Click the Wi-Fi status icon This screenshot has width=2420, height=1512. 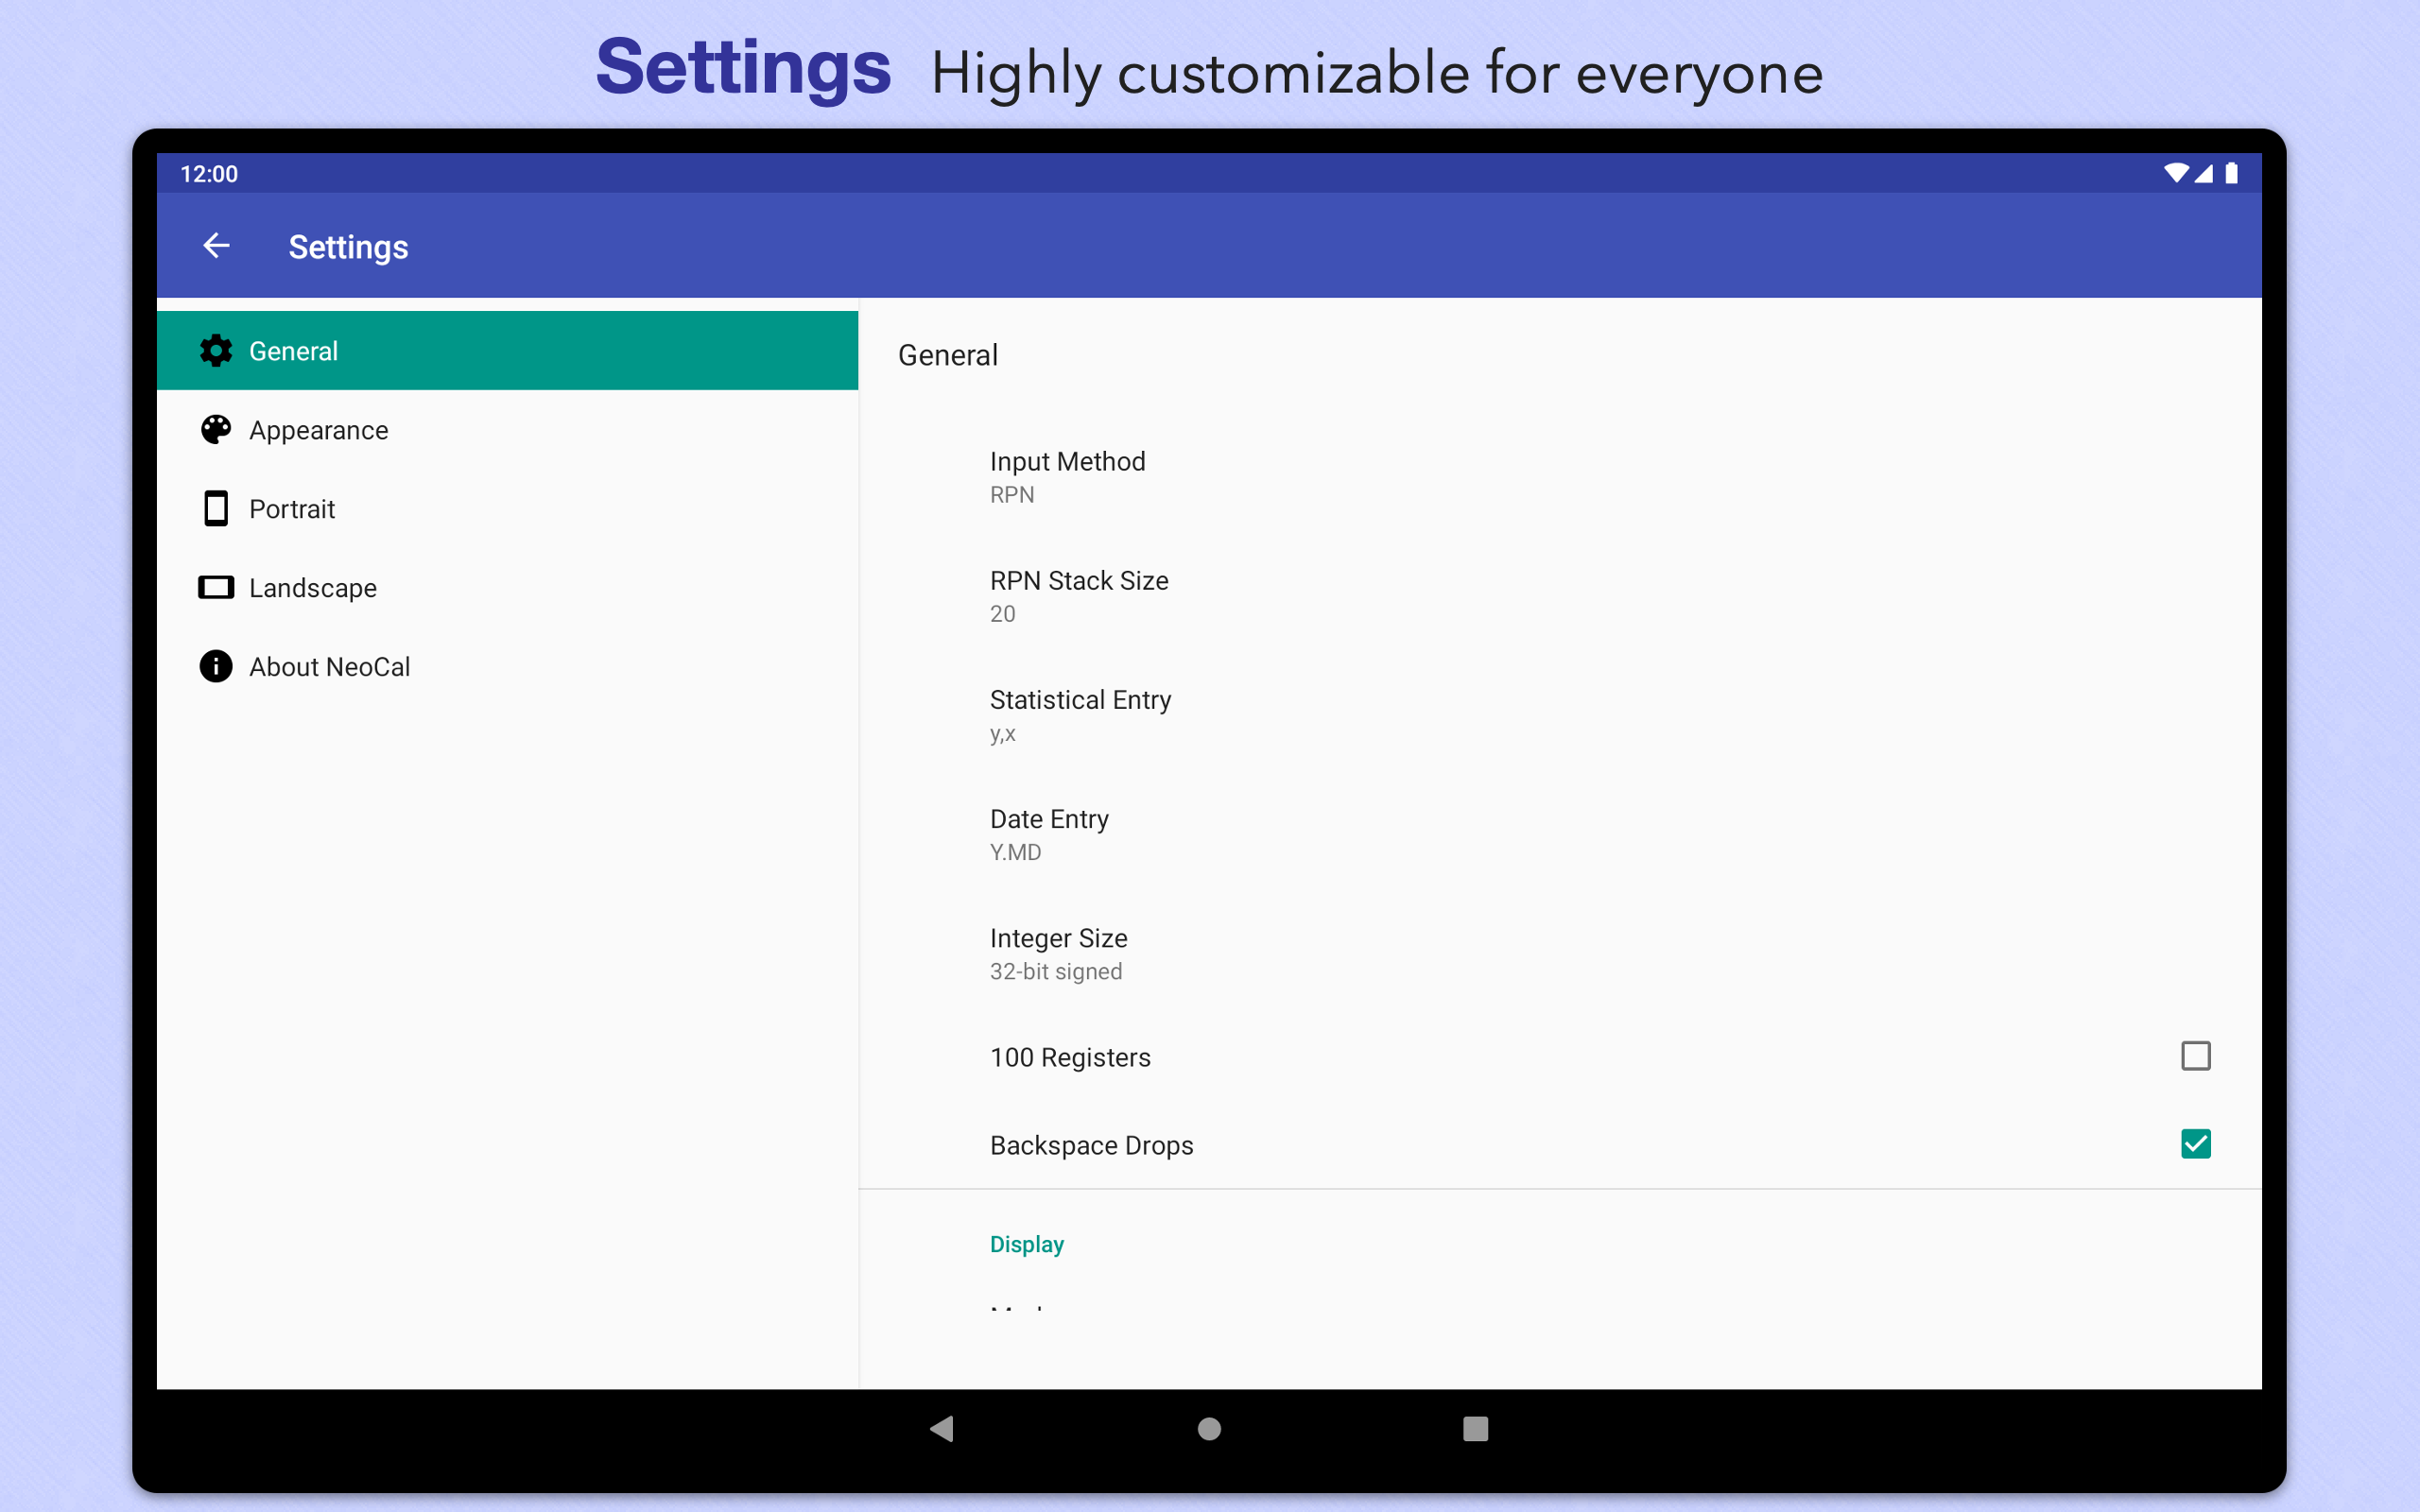tap(2175, 173)
